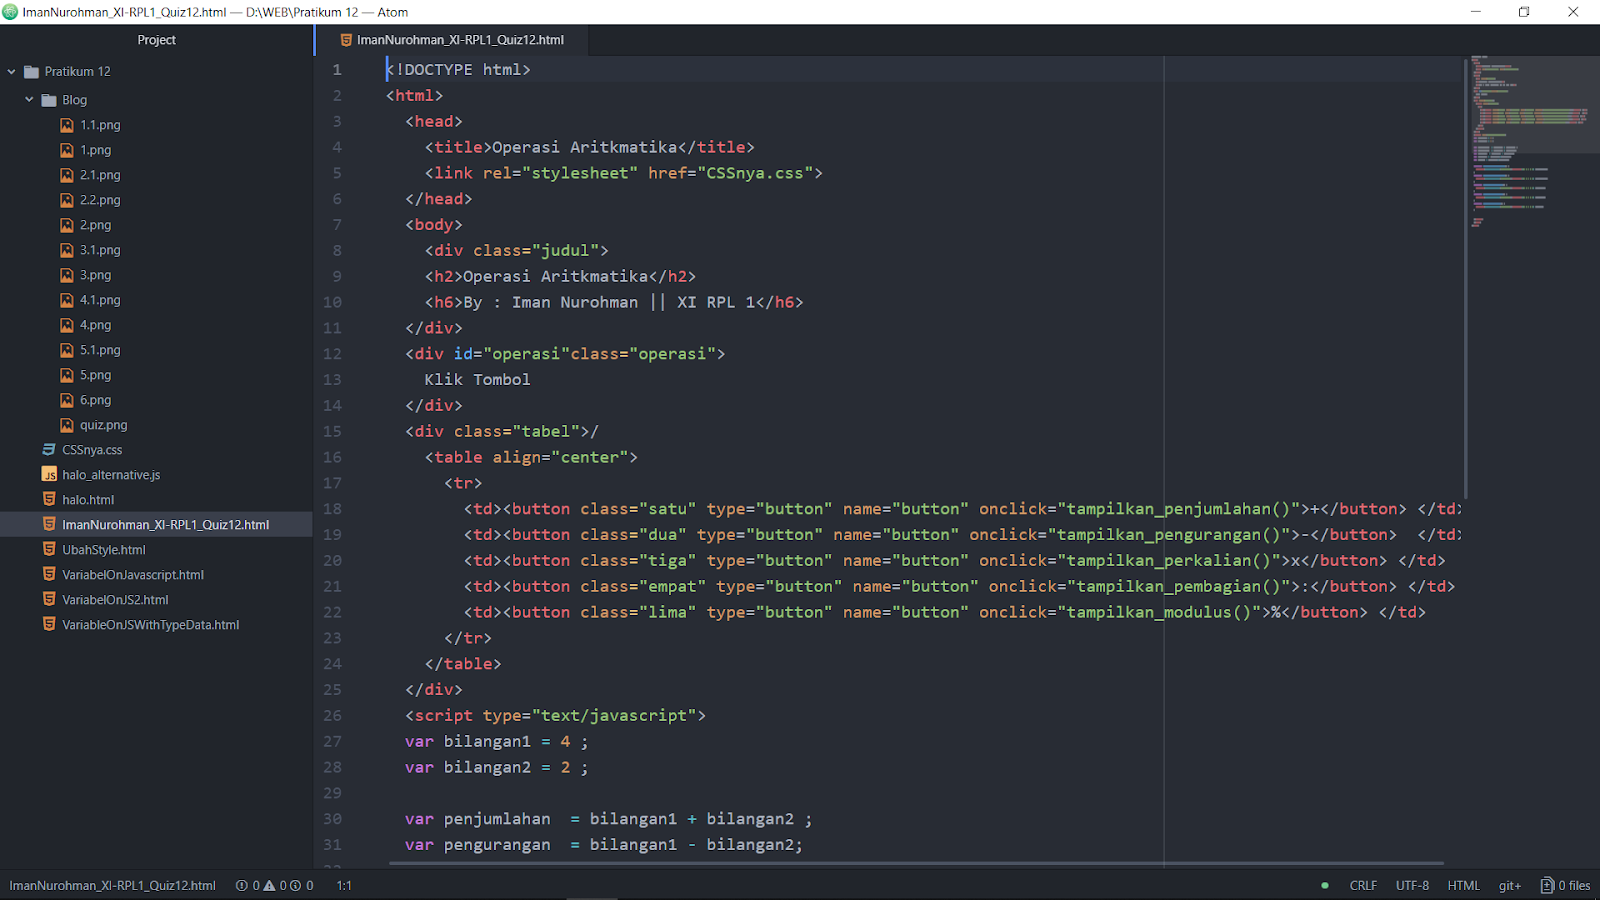Click the image icon beside quiz.png
This screenshot has height=900, width=1600.
coord(65,424)
